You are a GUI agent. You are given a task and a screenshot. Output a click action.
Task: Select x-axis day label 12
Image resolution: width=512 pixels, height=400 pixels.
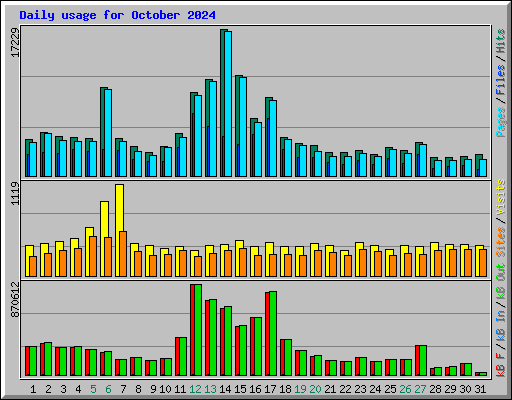coord(195,389)
